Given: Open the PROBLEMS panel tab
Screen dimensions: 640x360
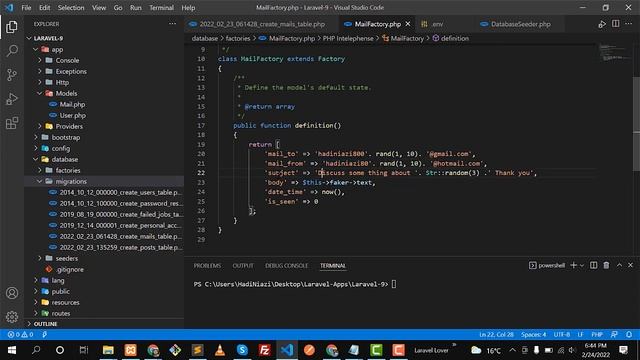Looking at the screenshot, I should point(207,266).
